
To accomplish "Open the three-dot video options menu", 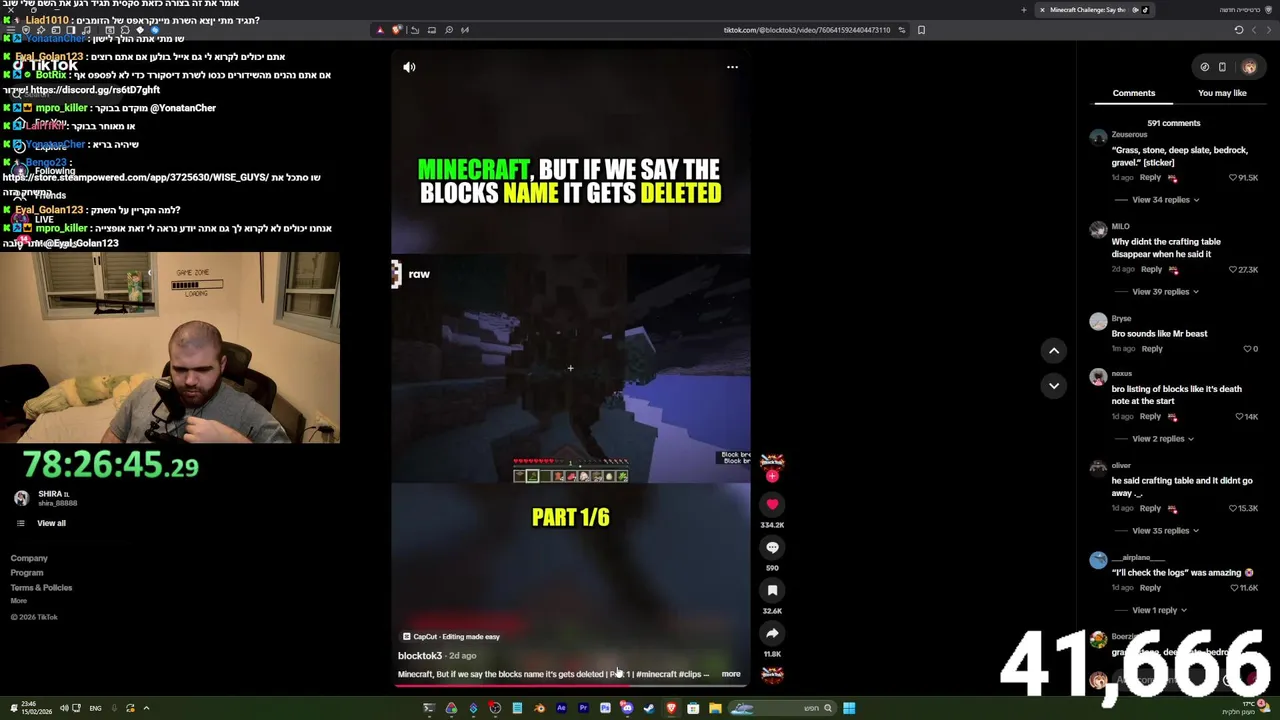I will click(732, 67).
